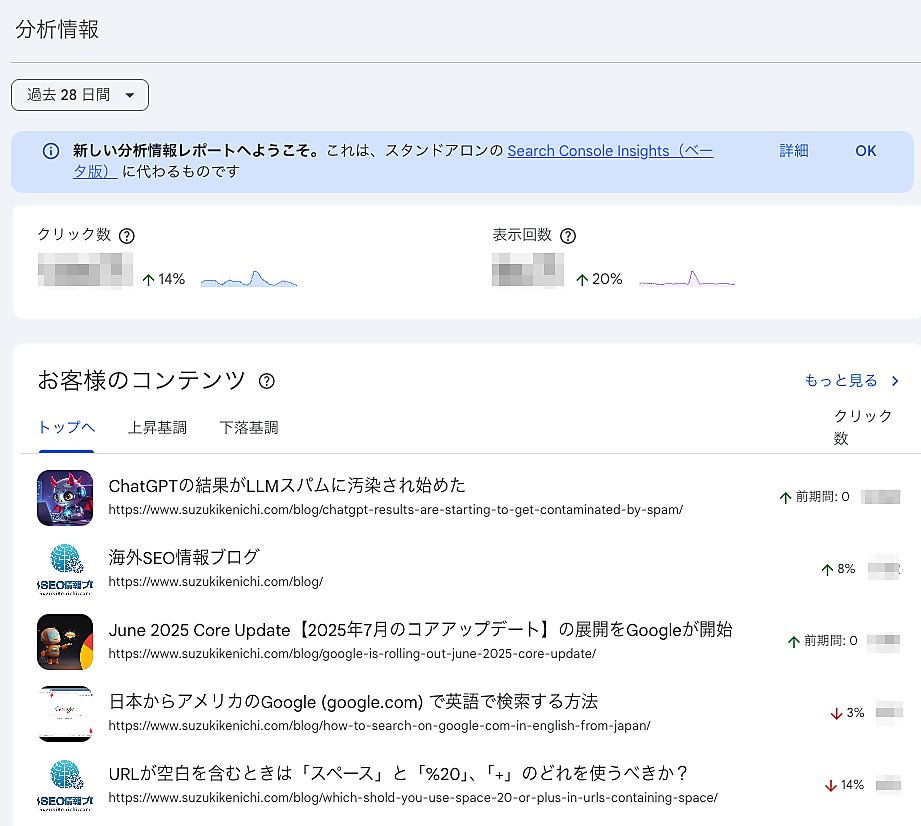This screenshot has height=826, width=921.
Task: Dismiss banner with the OK button
Action: pos(865,151)
